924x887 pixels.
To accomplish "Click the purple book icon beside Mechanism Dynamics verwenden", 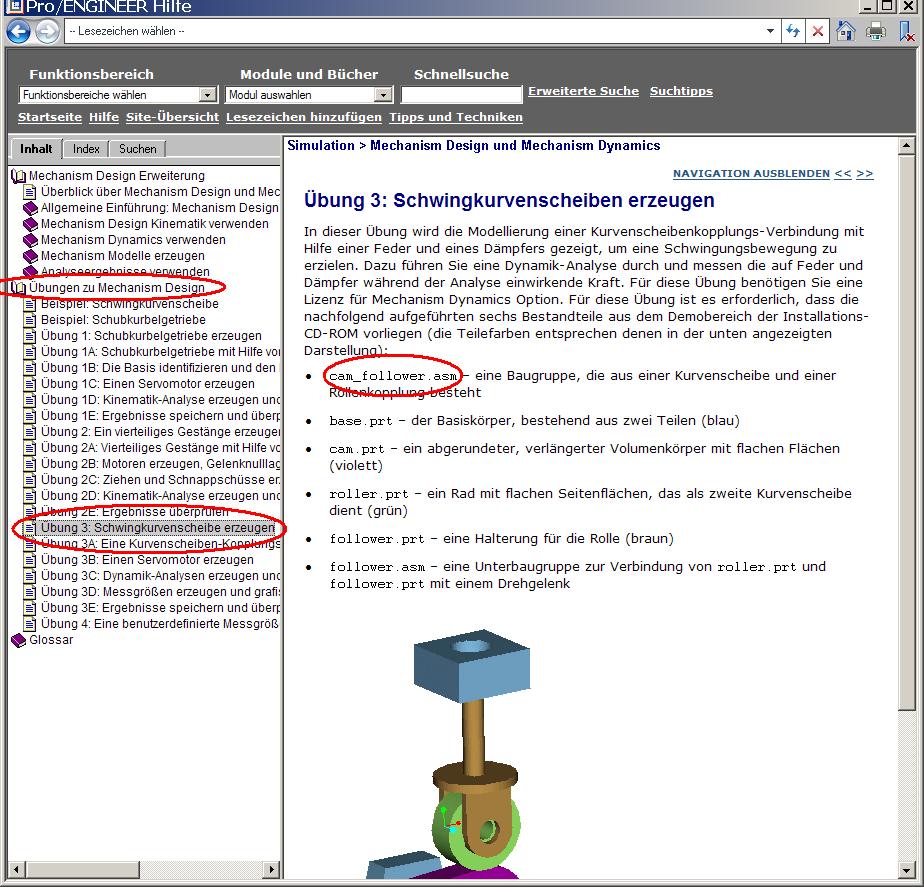I will [x=30, y=239].
